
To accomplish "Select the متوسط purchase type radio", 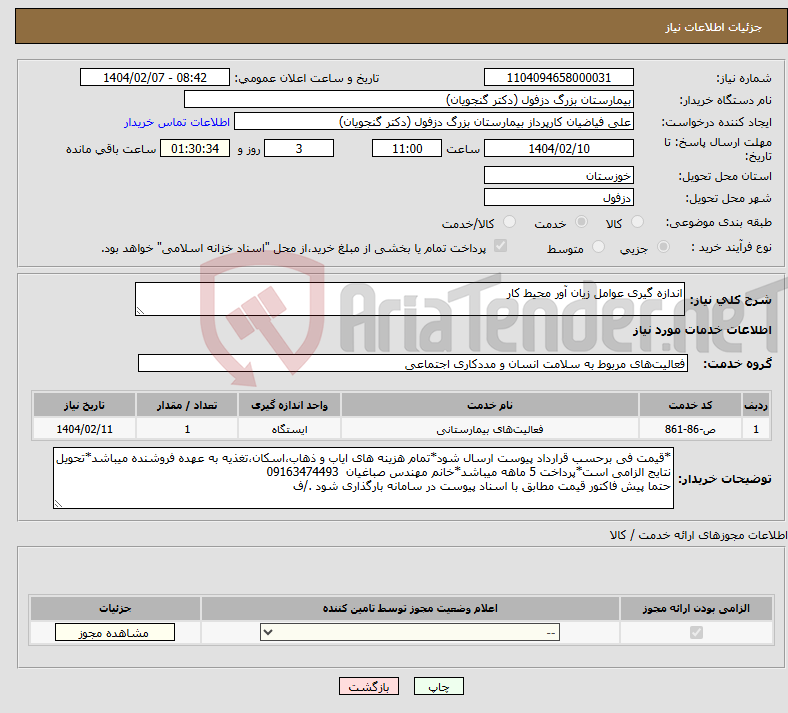I will click(x=598, y=247).
